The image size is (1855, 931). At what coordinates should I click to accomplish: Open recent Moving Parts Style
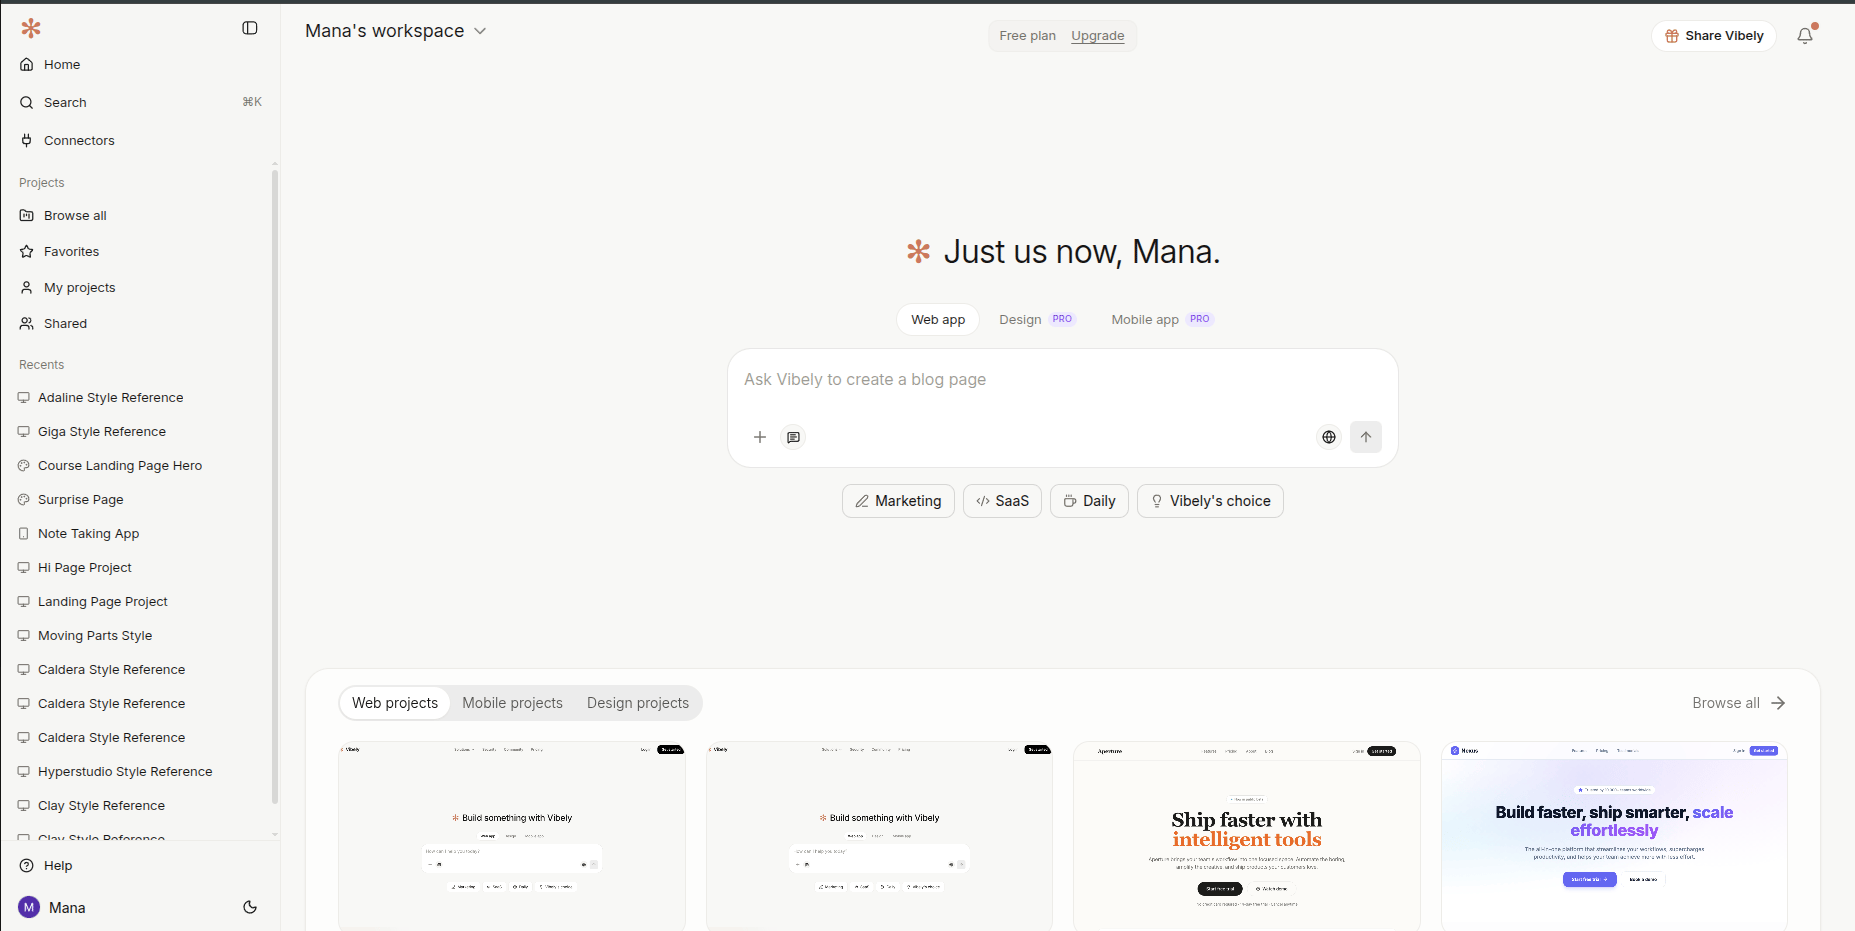[140, 635]
